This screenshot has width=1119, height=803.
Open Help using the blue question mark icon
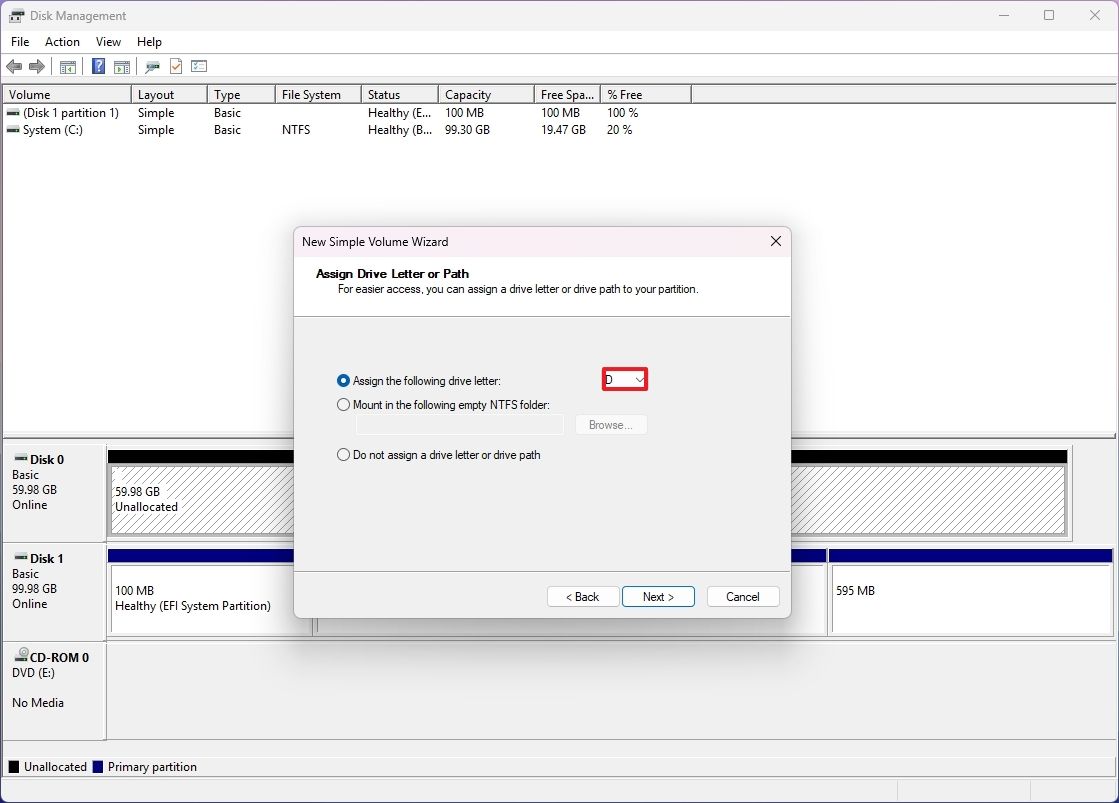97,66
